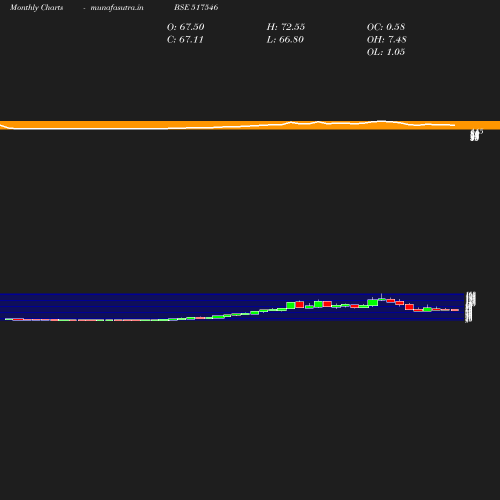Click the OL: 1.05 readout

pos(386,52)
